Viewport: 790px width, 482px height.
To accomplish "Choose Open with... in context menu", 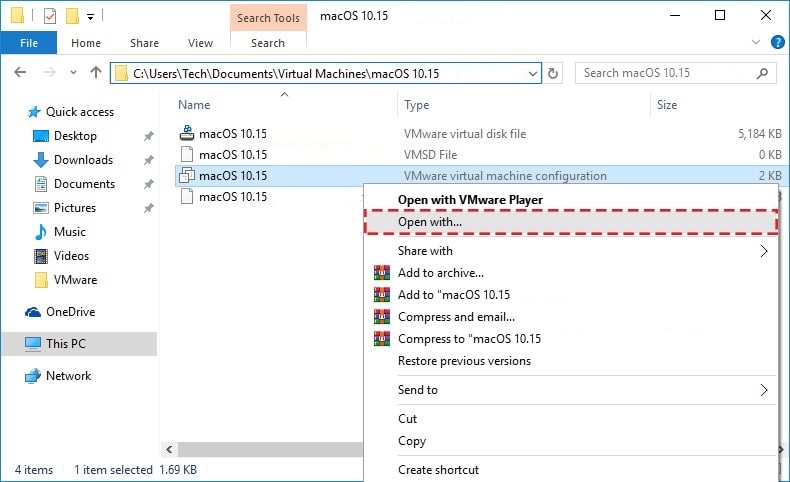I will 571,222.
